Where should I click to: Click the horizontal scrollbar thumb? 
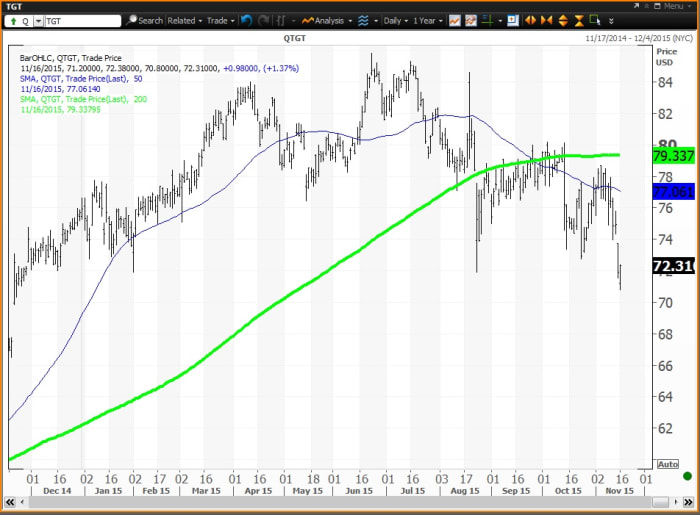tap(660, 503)
